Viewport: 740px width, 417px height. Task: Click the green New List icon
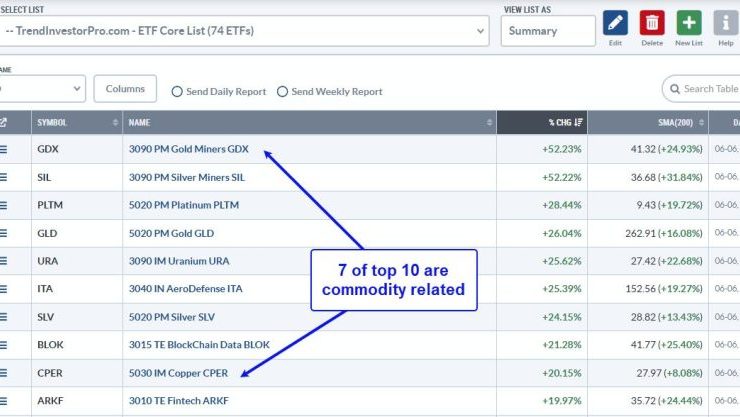[689, 24]
